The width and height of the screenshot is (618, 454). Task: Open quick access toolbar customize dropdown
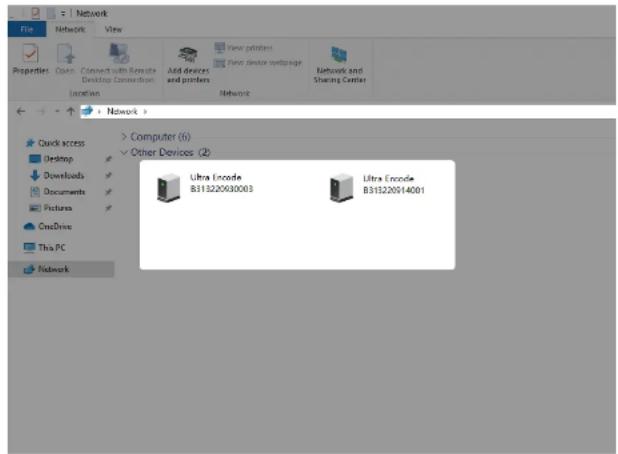click(63, 13)
